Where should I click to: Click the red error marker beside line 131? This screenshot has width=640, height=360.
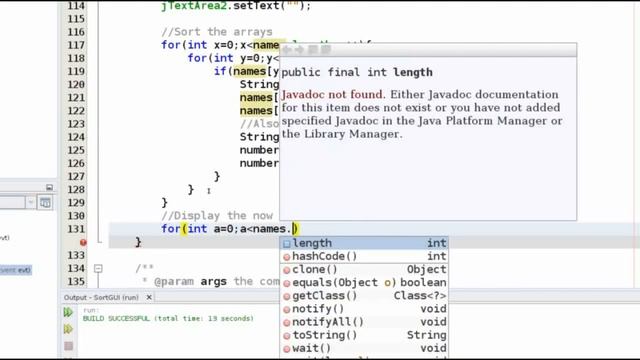(x=83, y=242)
